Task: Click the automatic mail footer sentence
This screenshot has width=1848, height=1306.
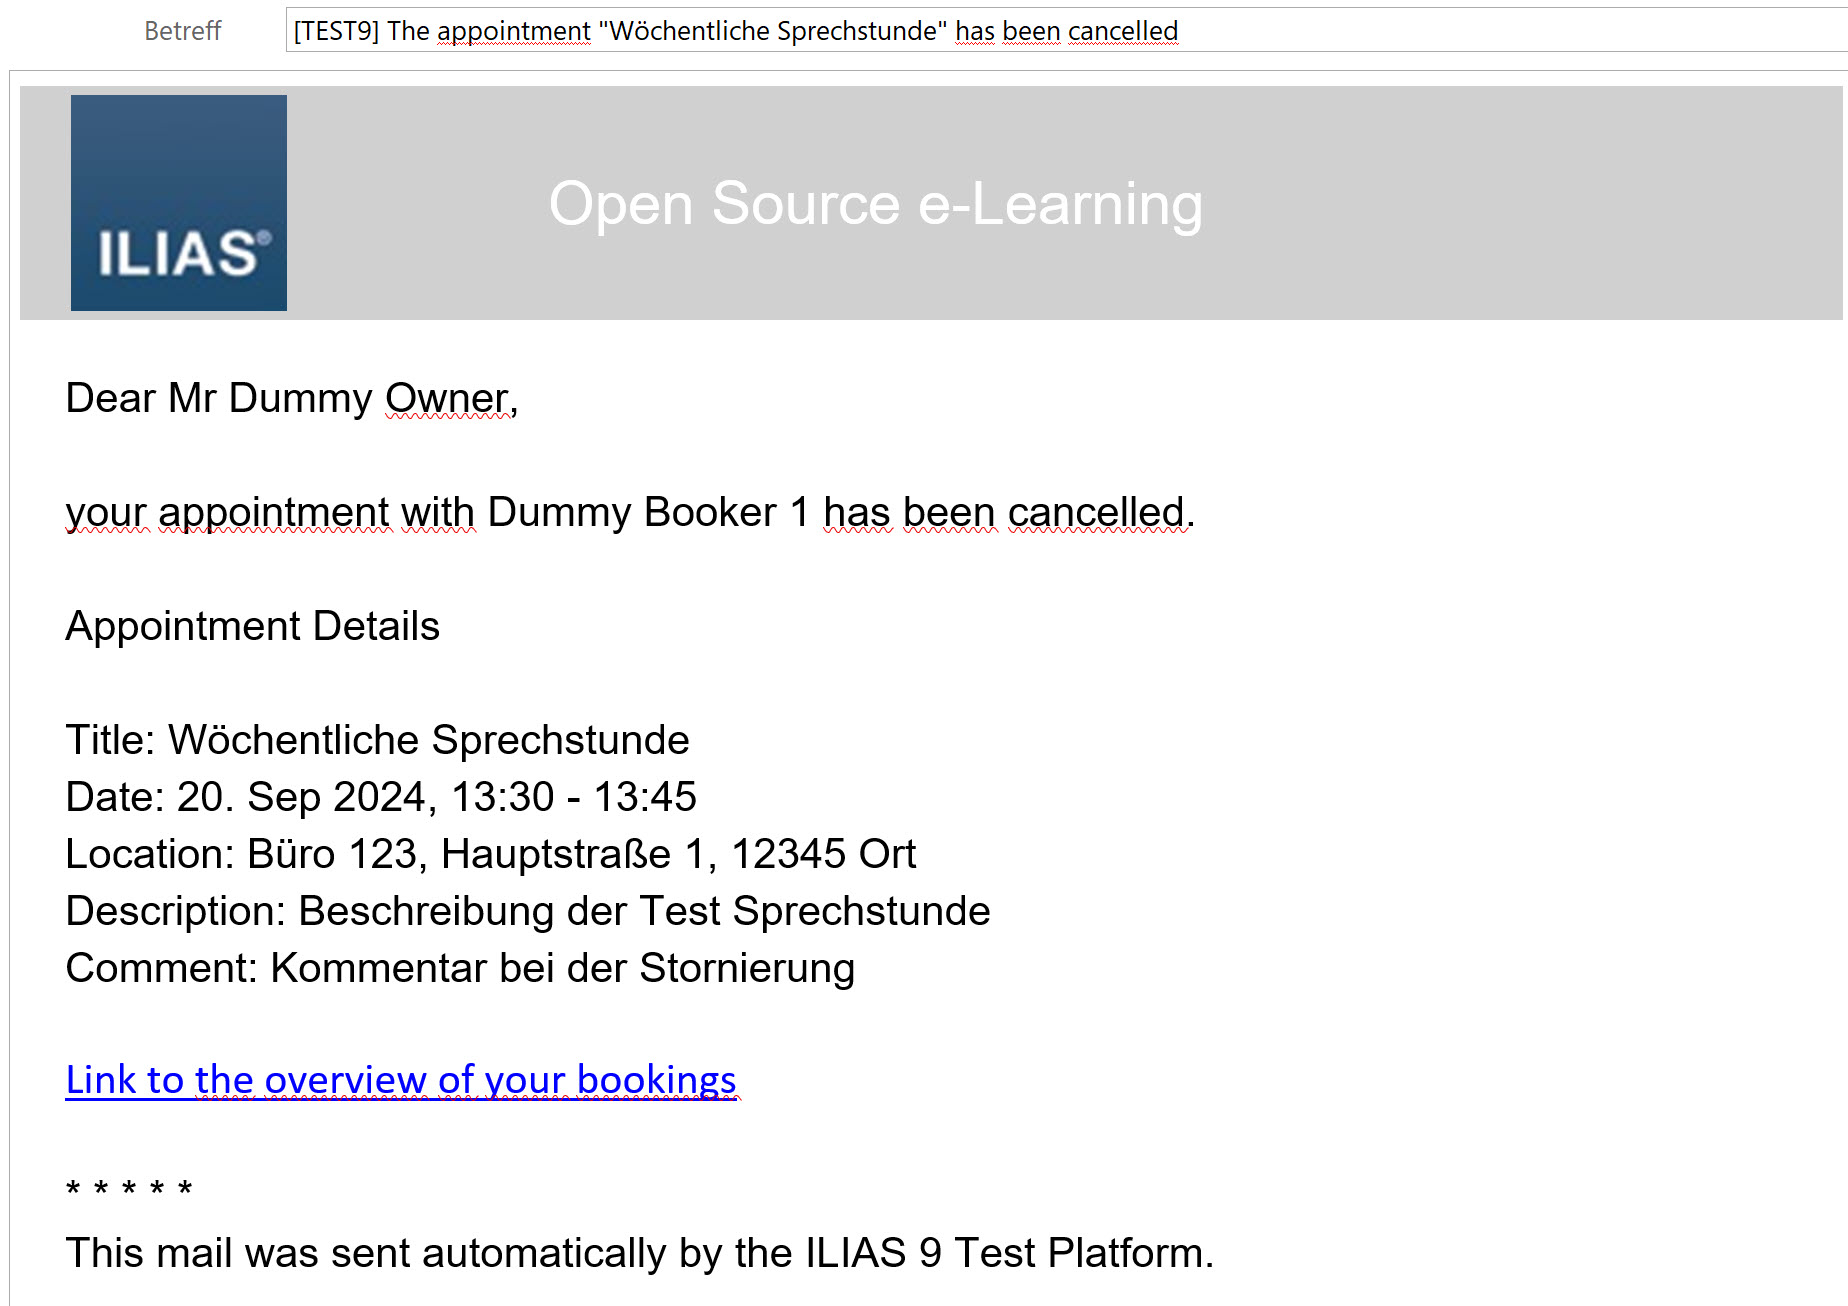Action: point(639,1253)
